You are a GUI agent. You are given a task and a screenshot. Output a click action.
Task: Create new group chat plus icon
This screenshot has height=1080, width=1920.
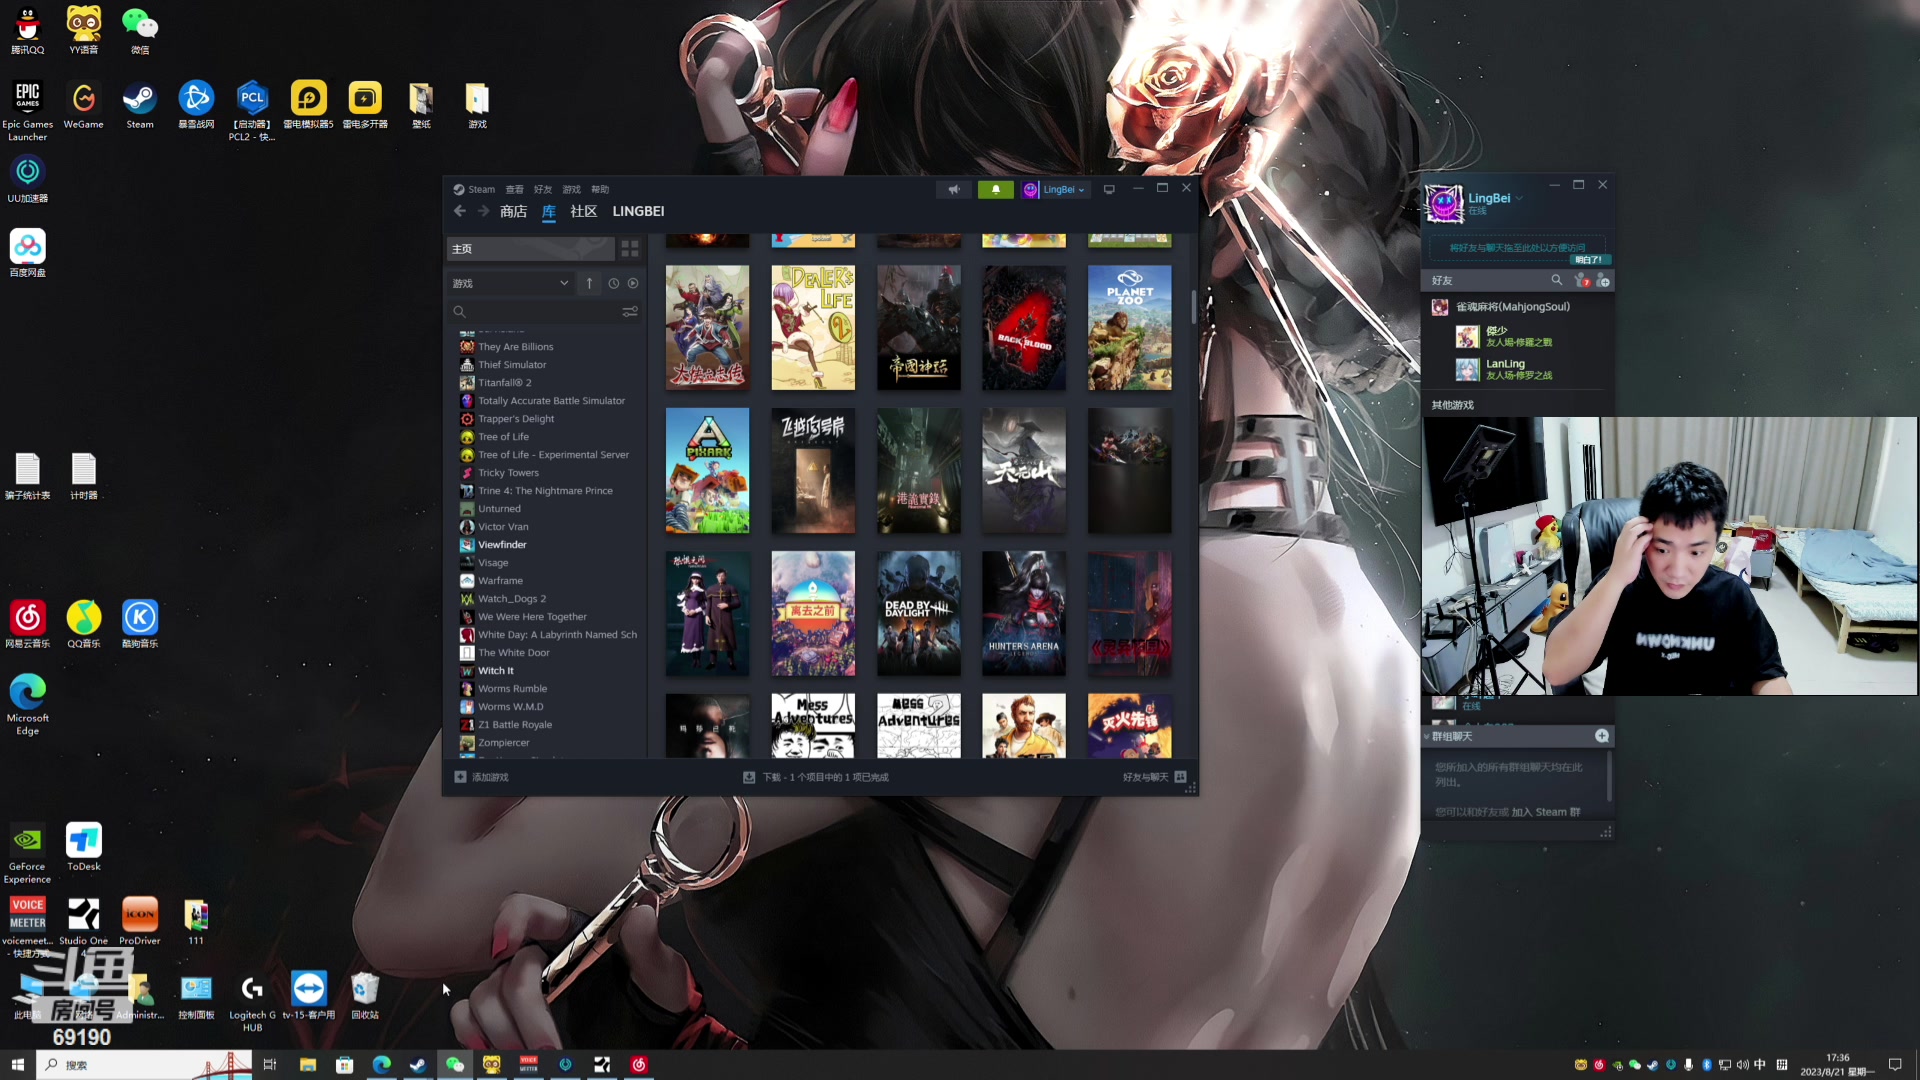pos(1602,736)
